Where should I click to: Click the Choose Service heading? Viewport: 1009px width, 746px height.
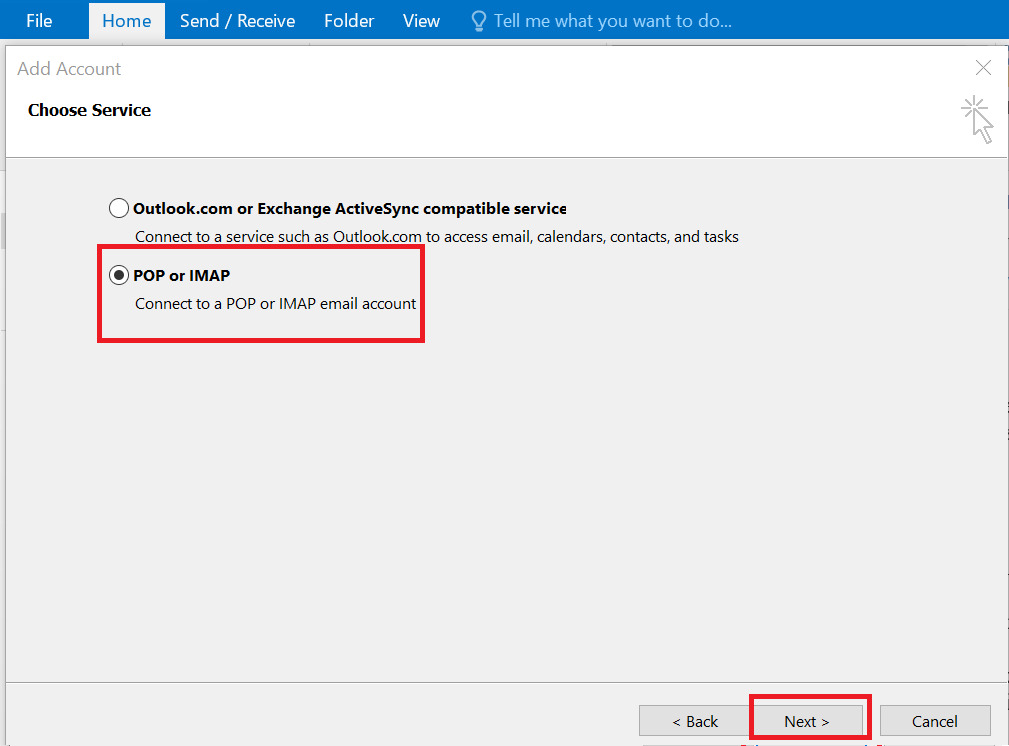click(x=89, y=110)
